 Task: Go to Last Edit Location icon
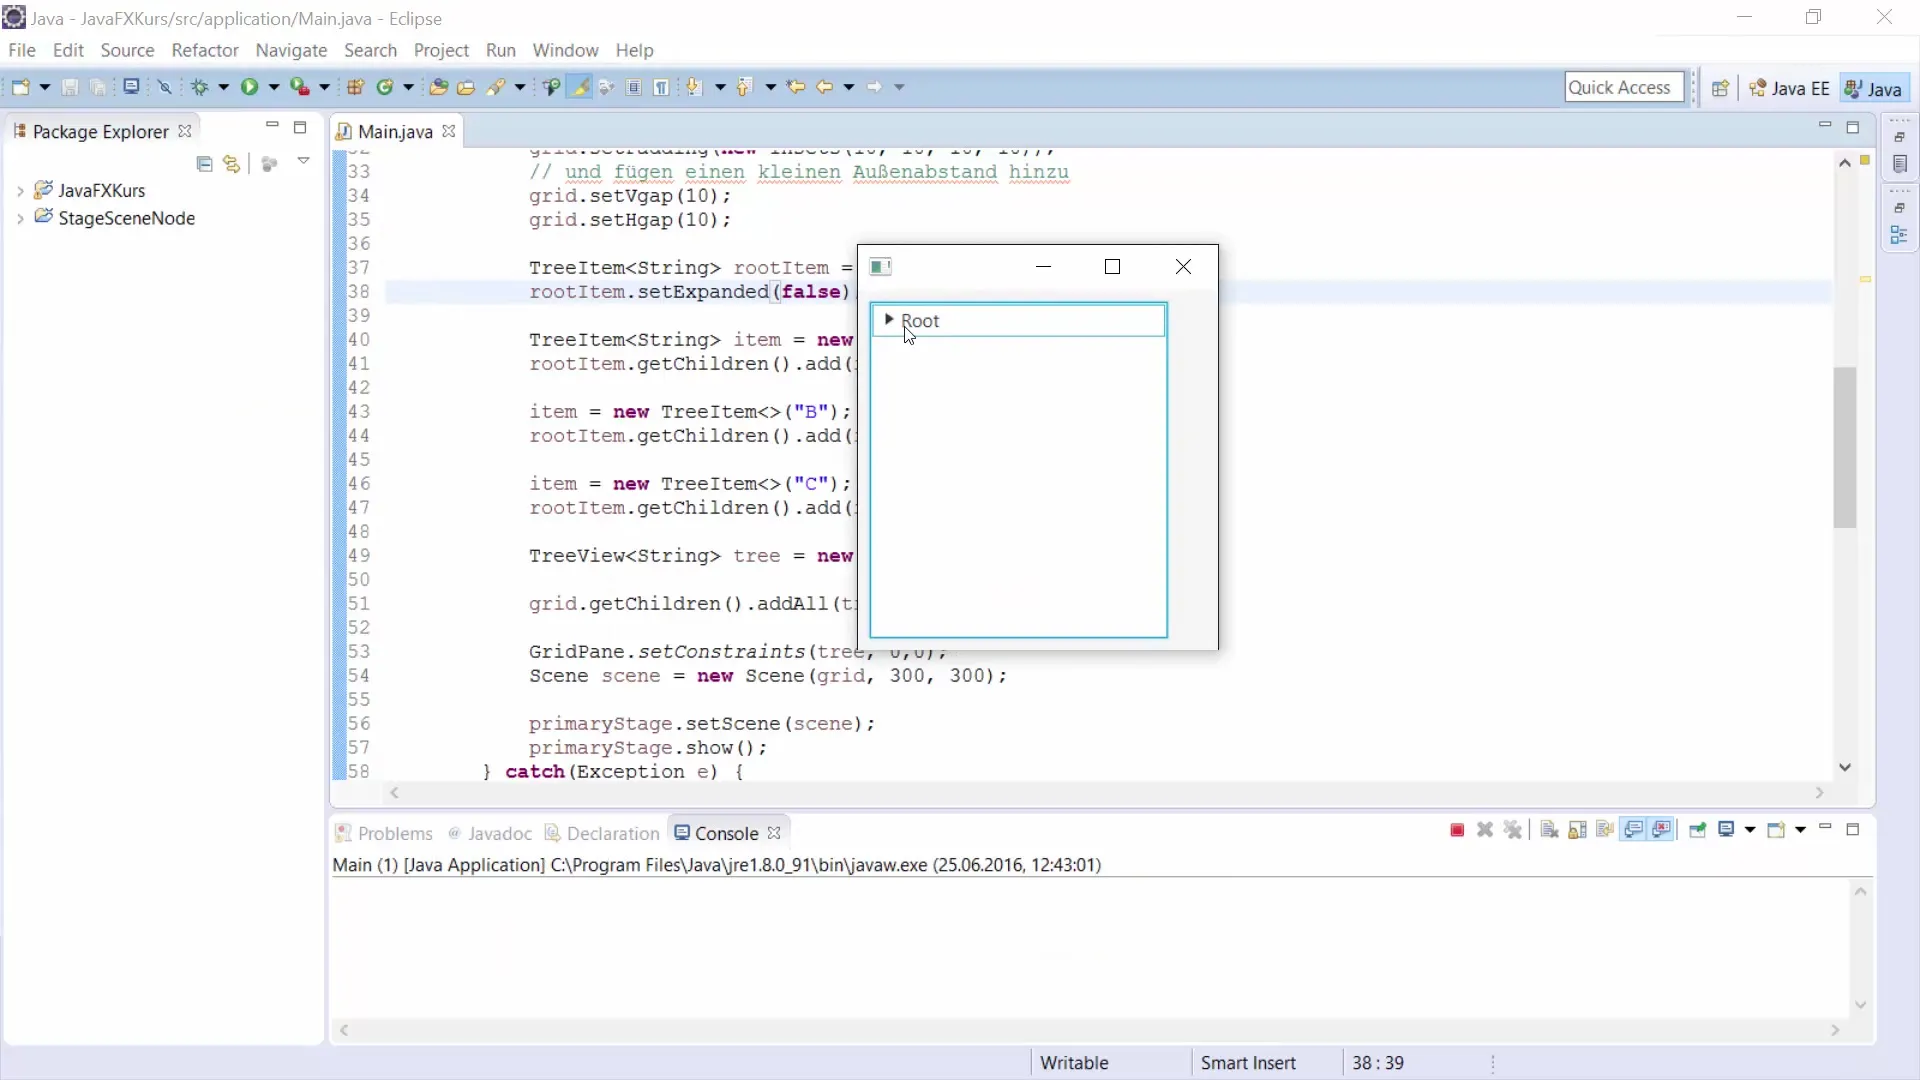(x=796, y=87)
